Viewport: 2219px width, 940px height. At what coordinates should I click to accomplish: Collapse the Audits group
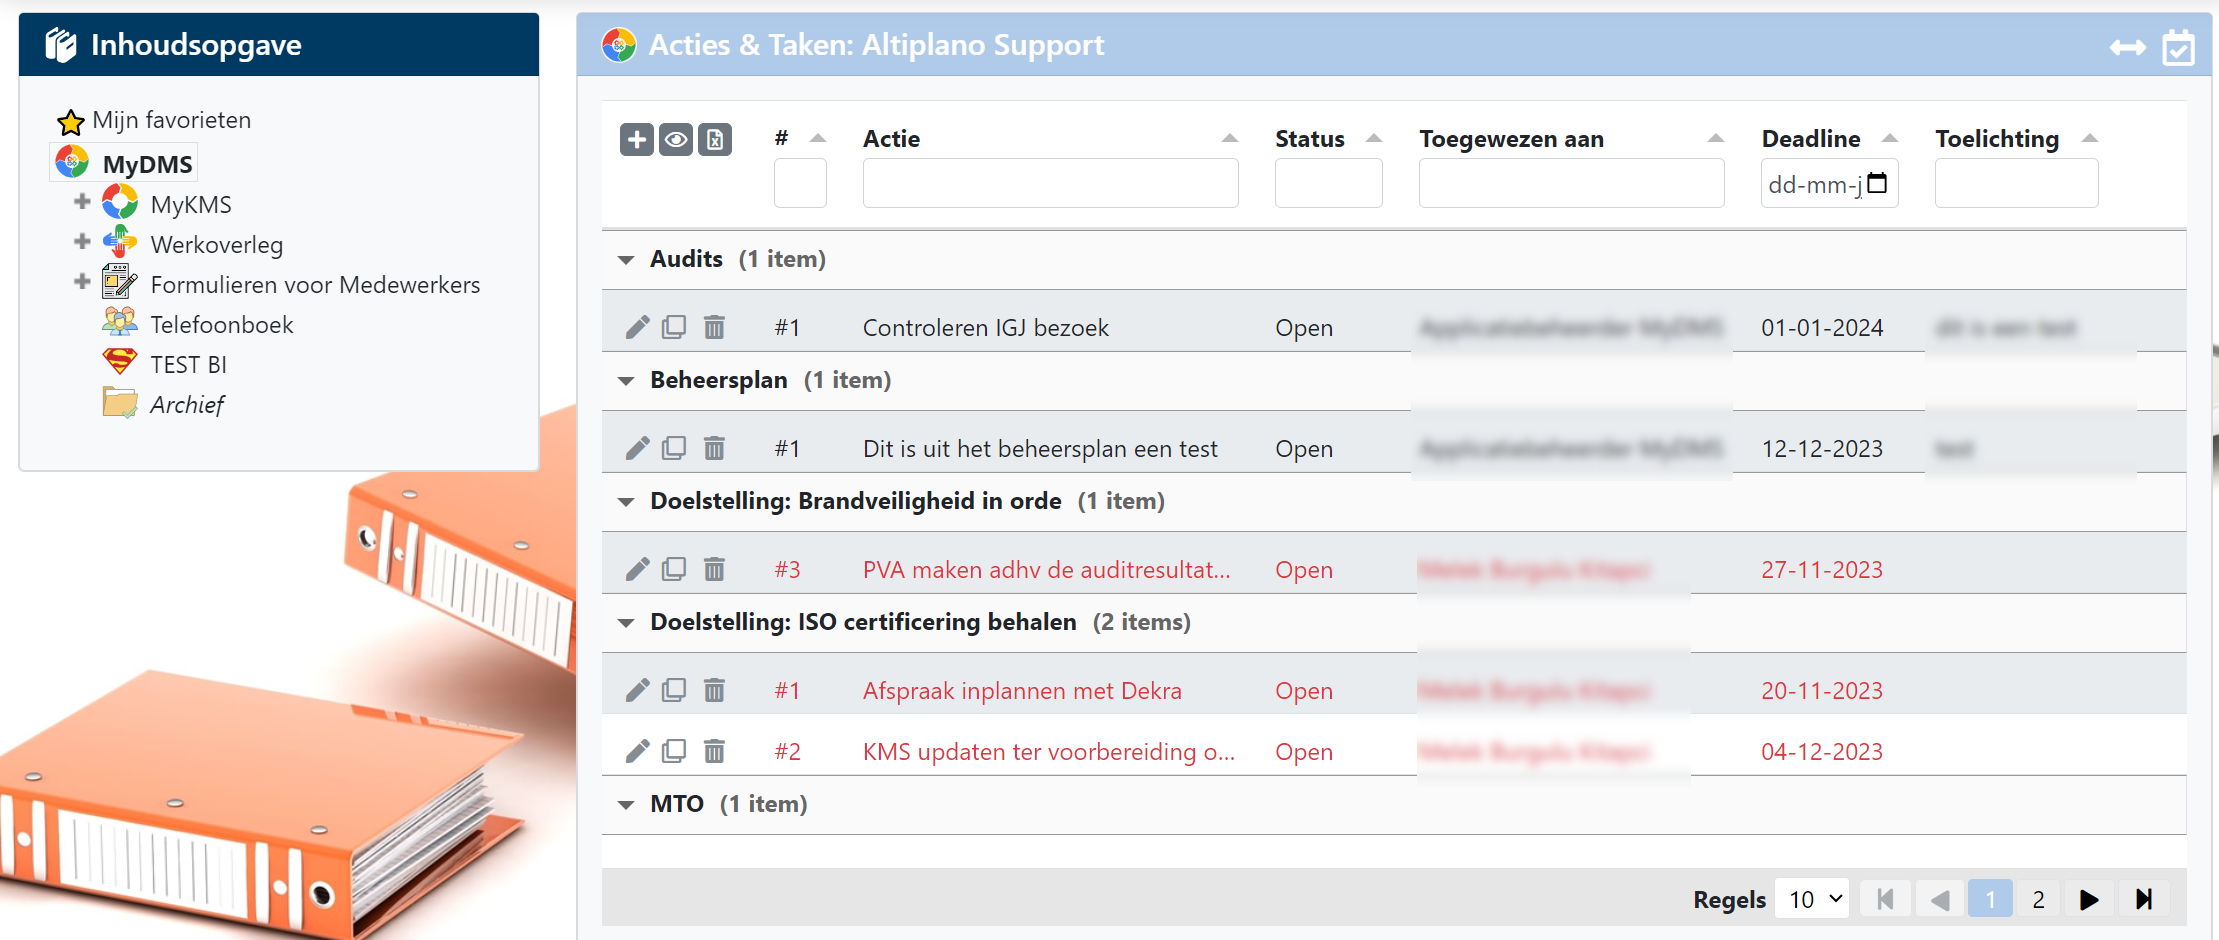pyautogui.click(x=626, y=260)
